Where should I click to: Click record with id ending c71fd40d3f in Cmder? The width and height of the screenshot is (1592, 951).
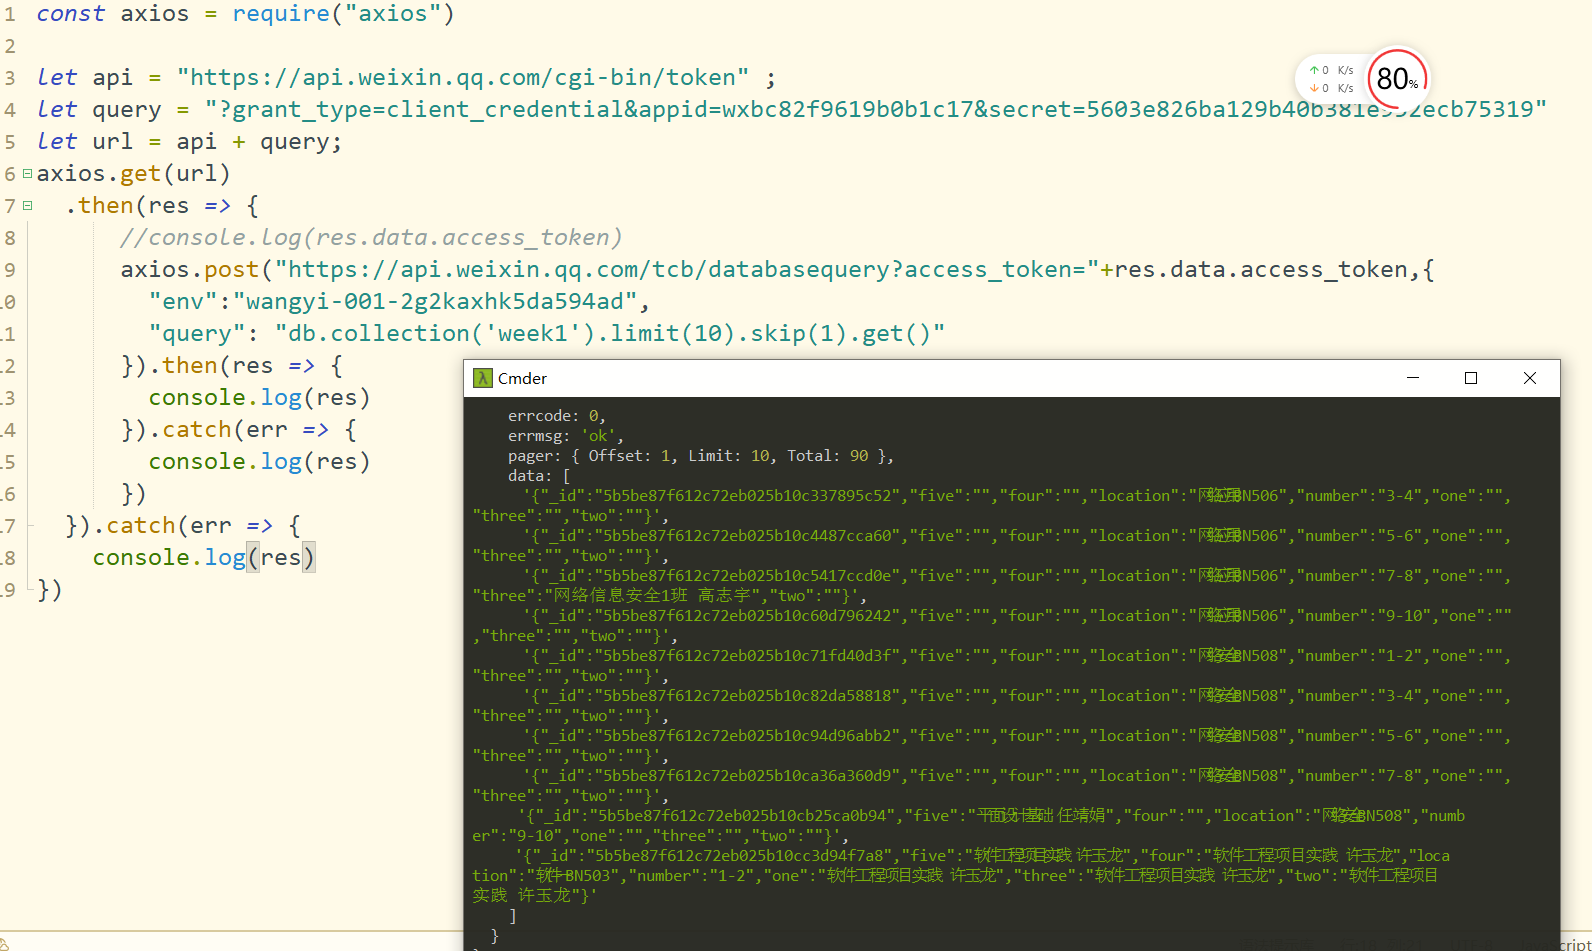[991, 666]
